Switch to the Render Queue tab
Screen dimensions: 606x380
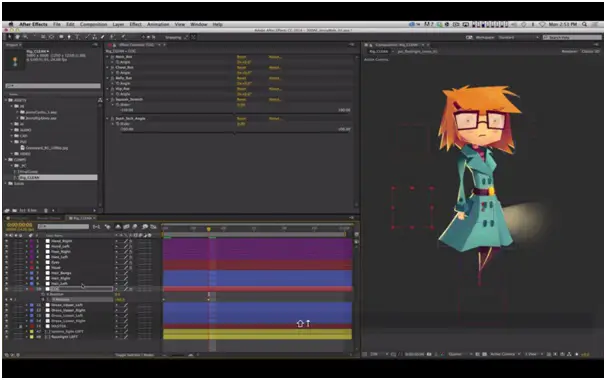[x=49, y=218]
